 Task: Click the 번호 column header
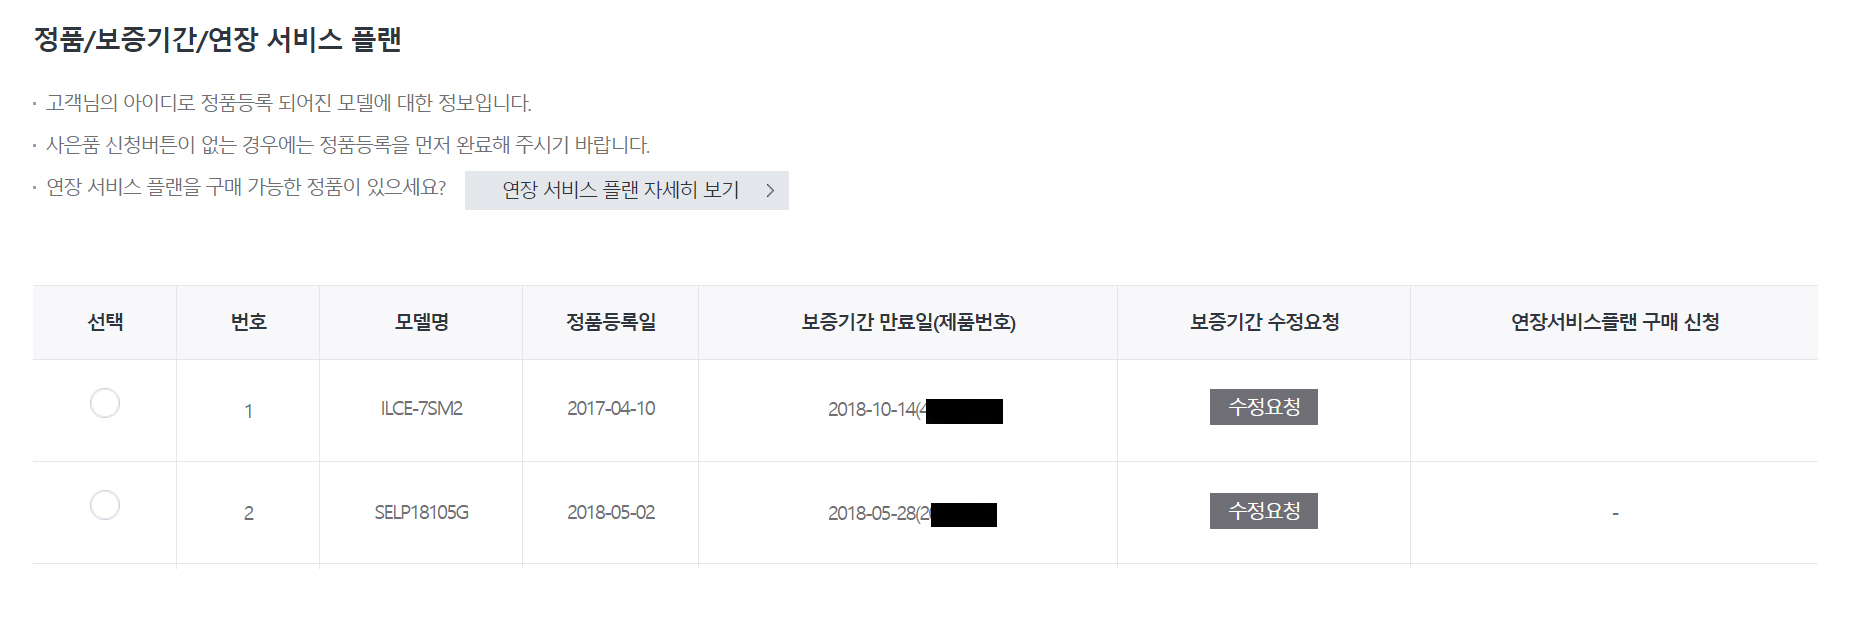click(248, 322)
